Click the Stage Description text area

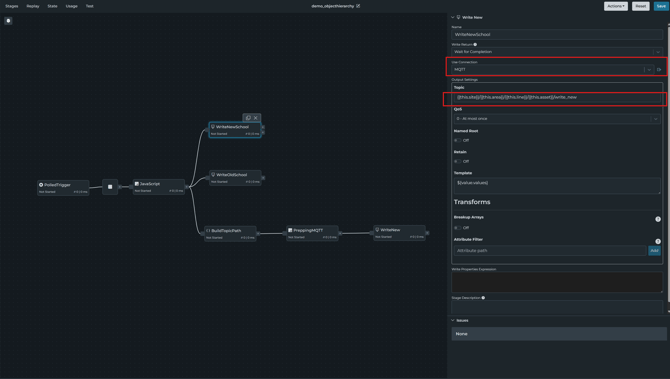[557, 307]
